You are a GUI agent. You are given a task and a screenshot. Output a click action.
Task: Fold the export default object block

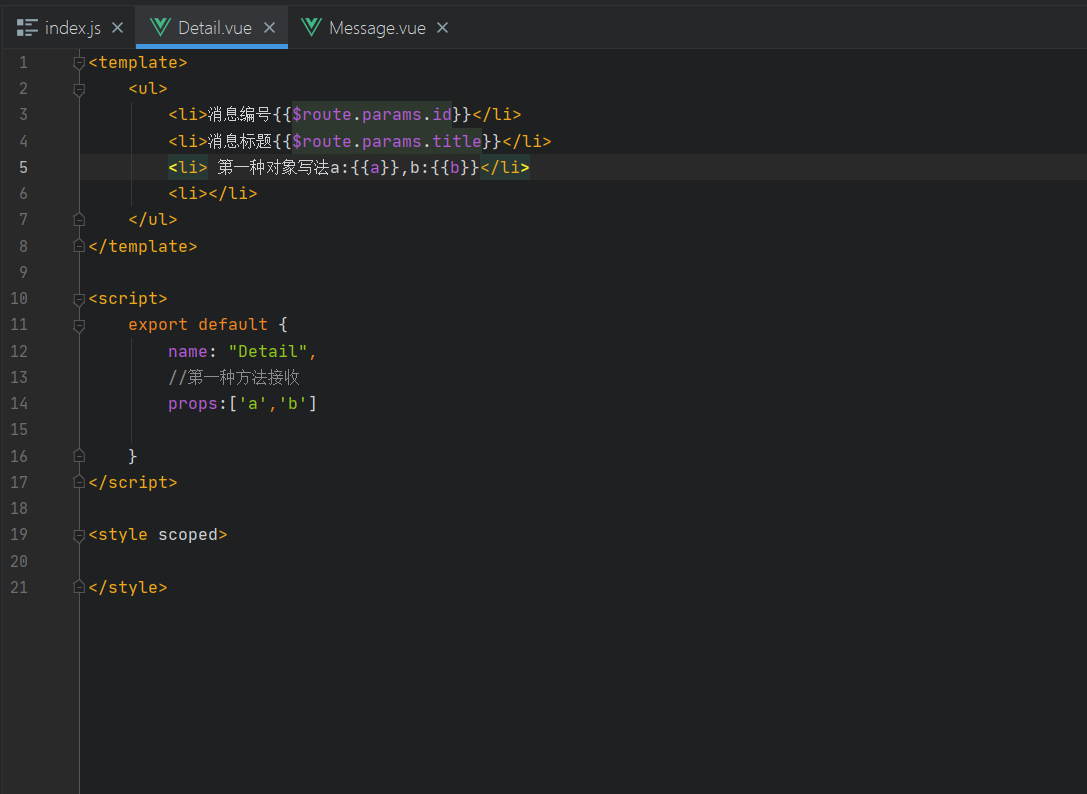(80, 325)
